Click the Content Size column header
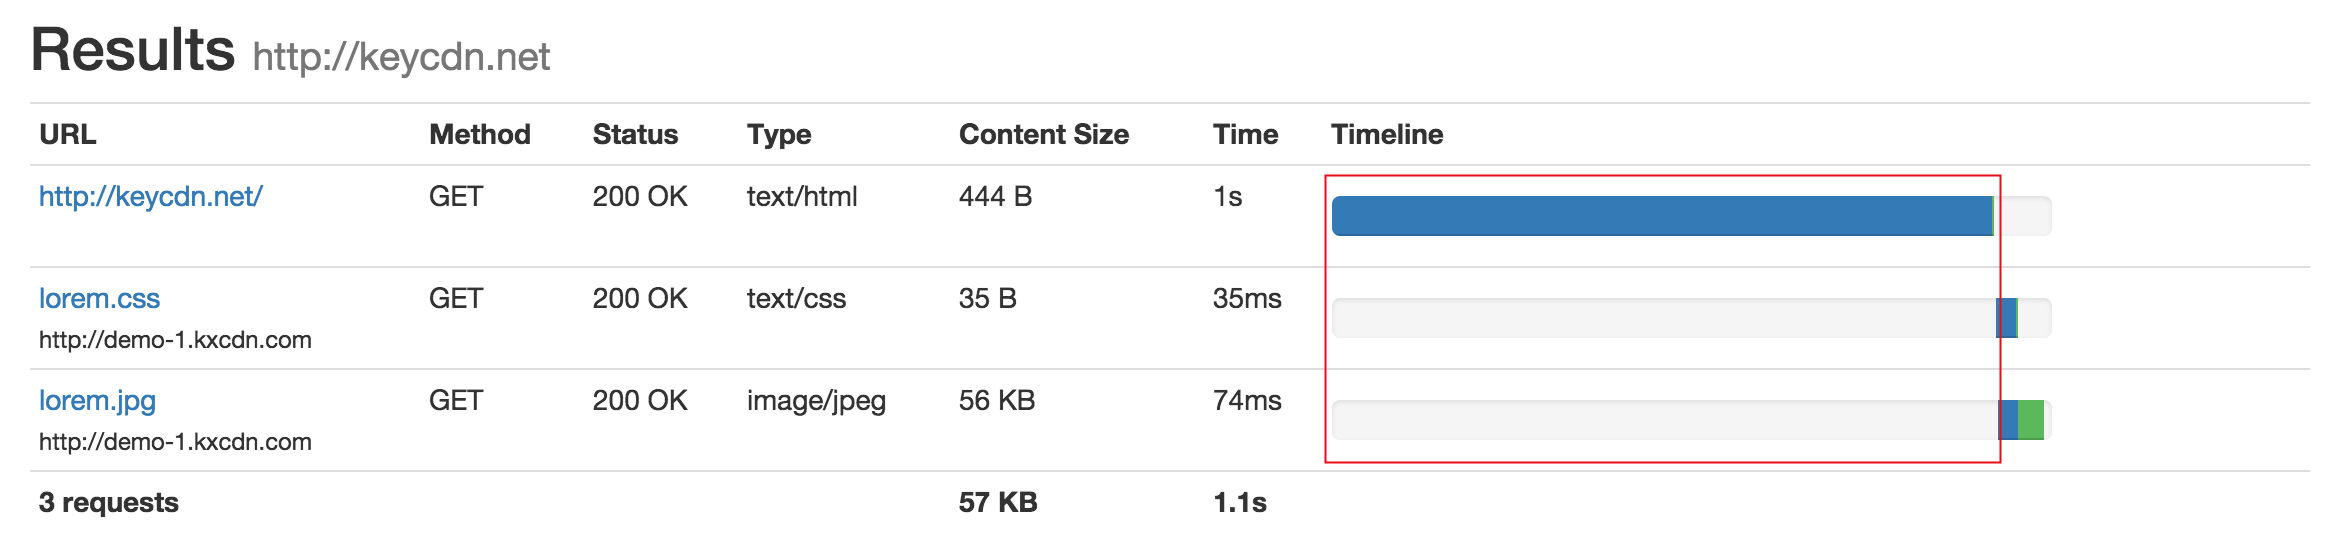The width and height of the screenshot is (2336, 540). tap(1044, 135)
